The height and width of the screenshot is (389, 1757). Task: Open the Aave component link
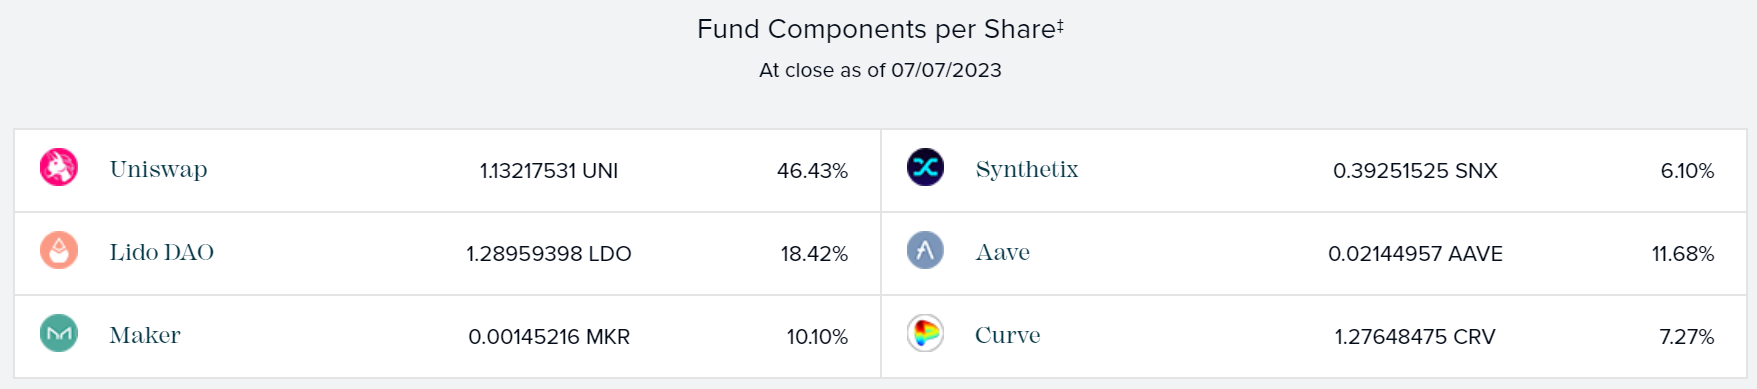[x=1003, y=252]
